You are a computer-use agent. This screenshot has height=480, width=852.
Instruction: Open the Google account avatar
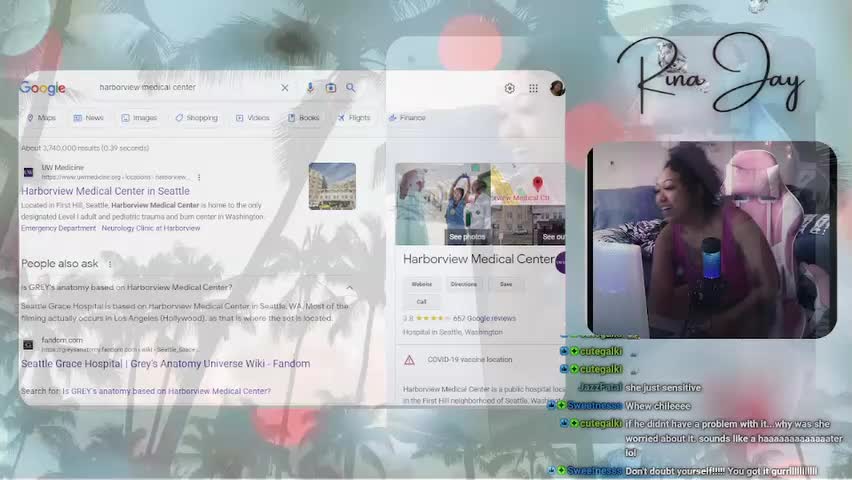557,88
